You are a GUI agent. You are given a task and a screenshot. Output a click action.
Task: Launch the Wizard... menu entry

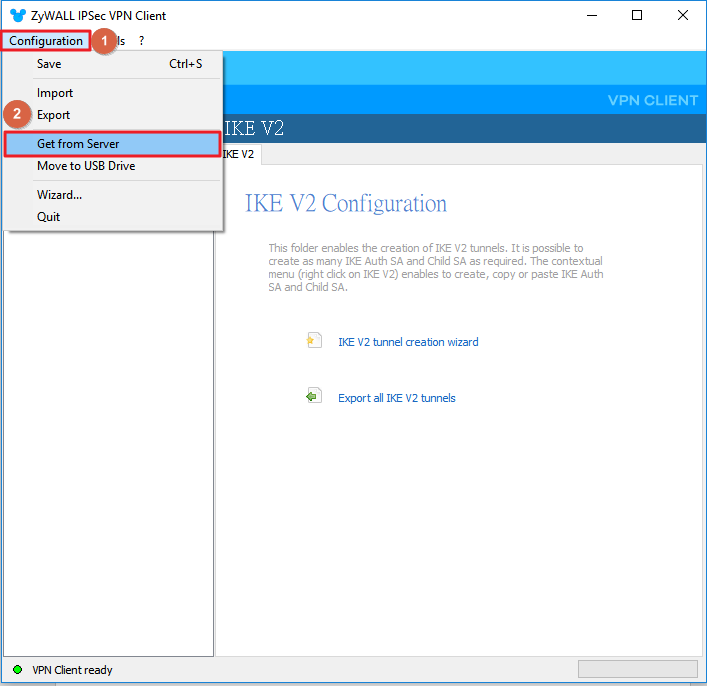coord(113,195)
